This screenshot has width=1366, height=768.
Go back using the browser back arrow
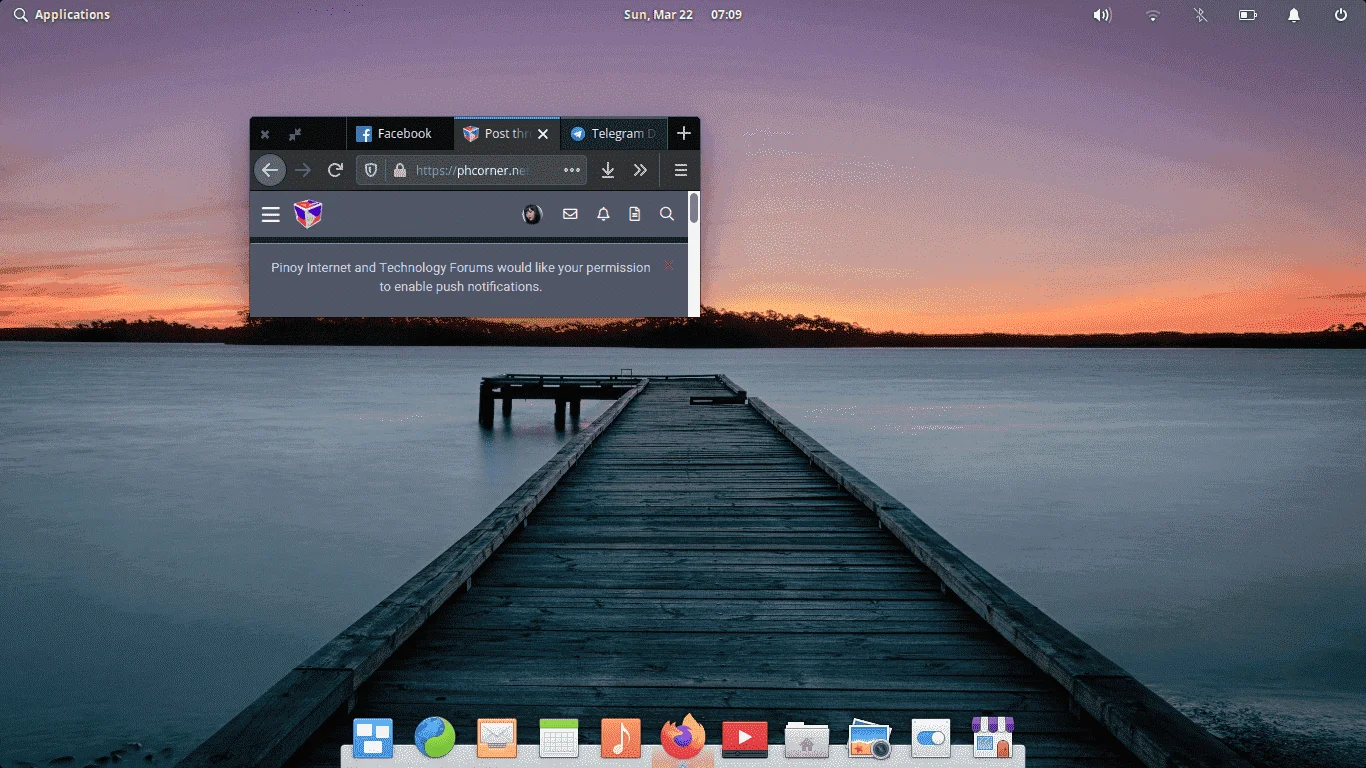click(x=269, y=170)
